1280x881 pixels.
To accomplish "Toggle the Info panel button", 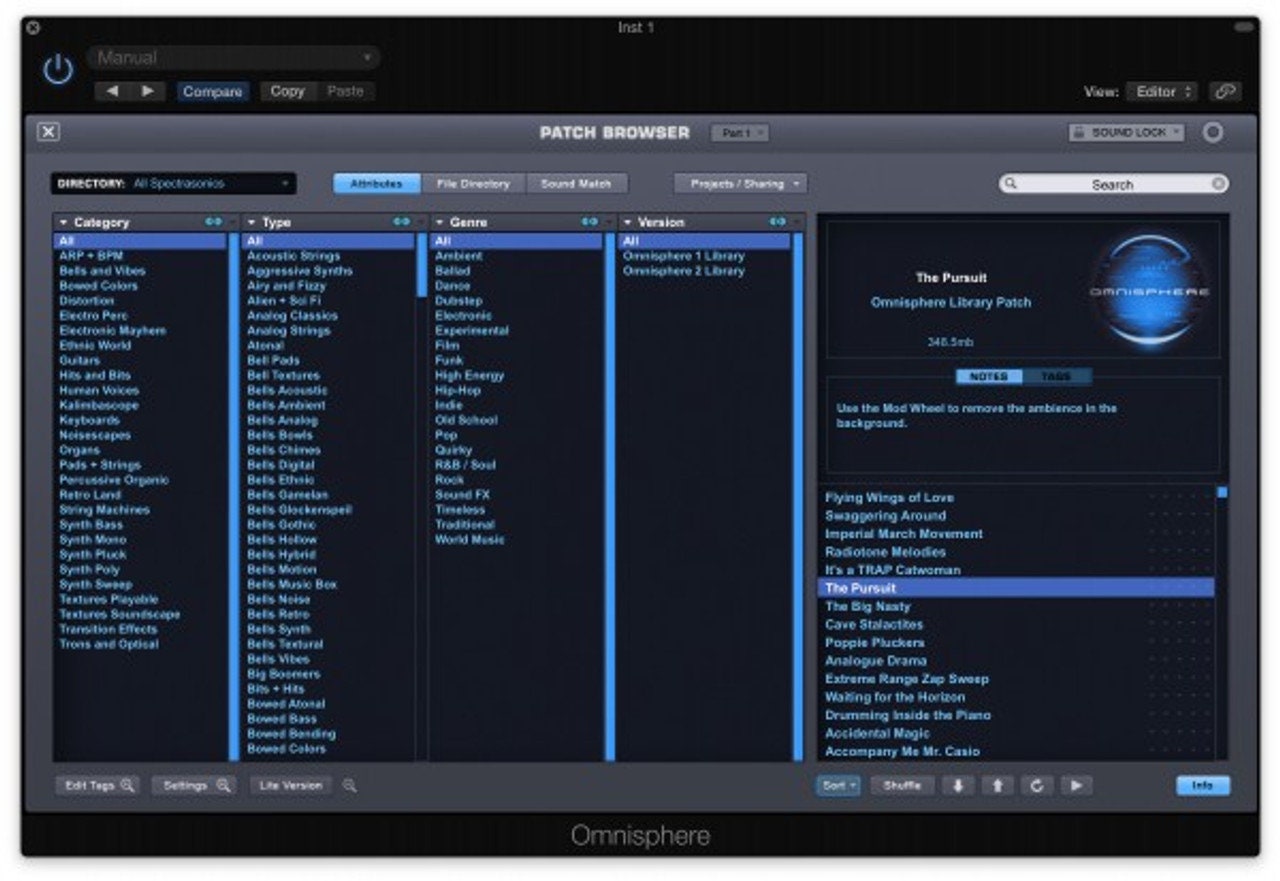I will click(1203, 786).
